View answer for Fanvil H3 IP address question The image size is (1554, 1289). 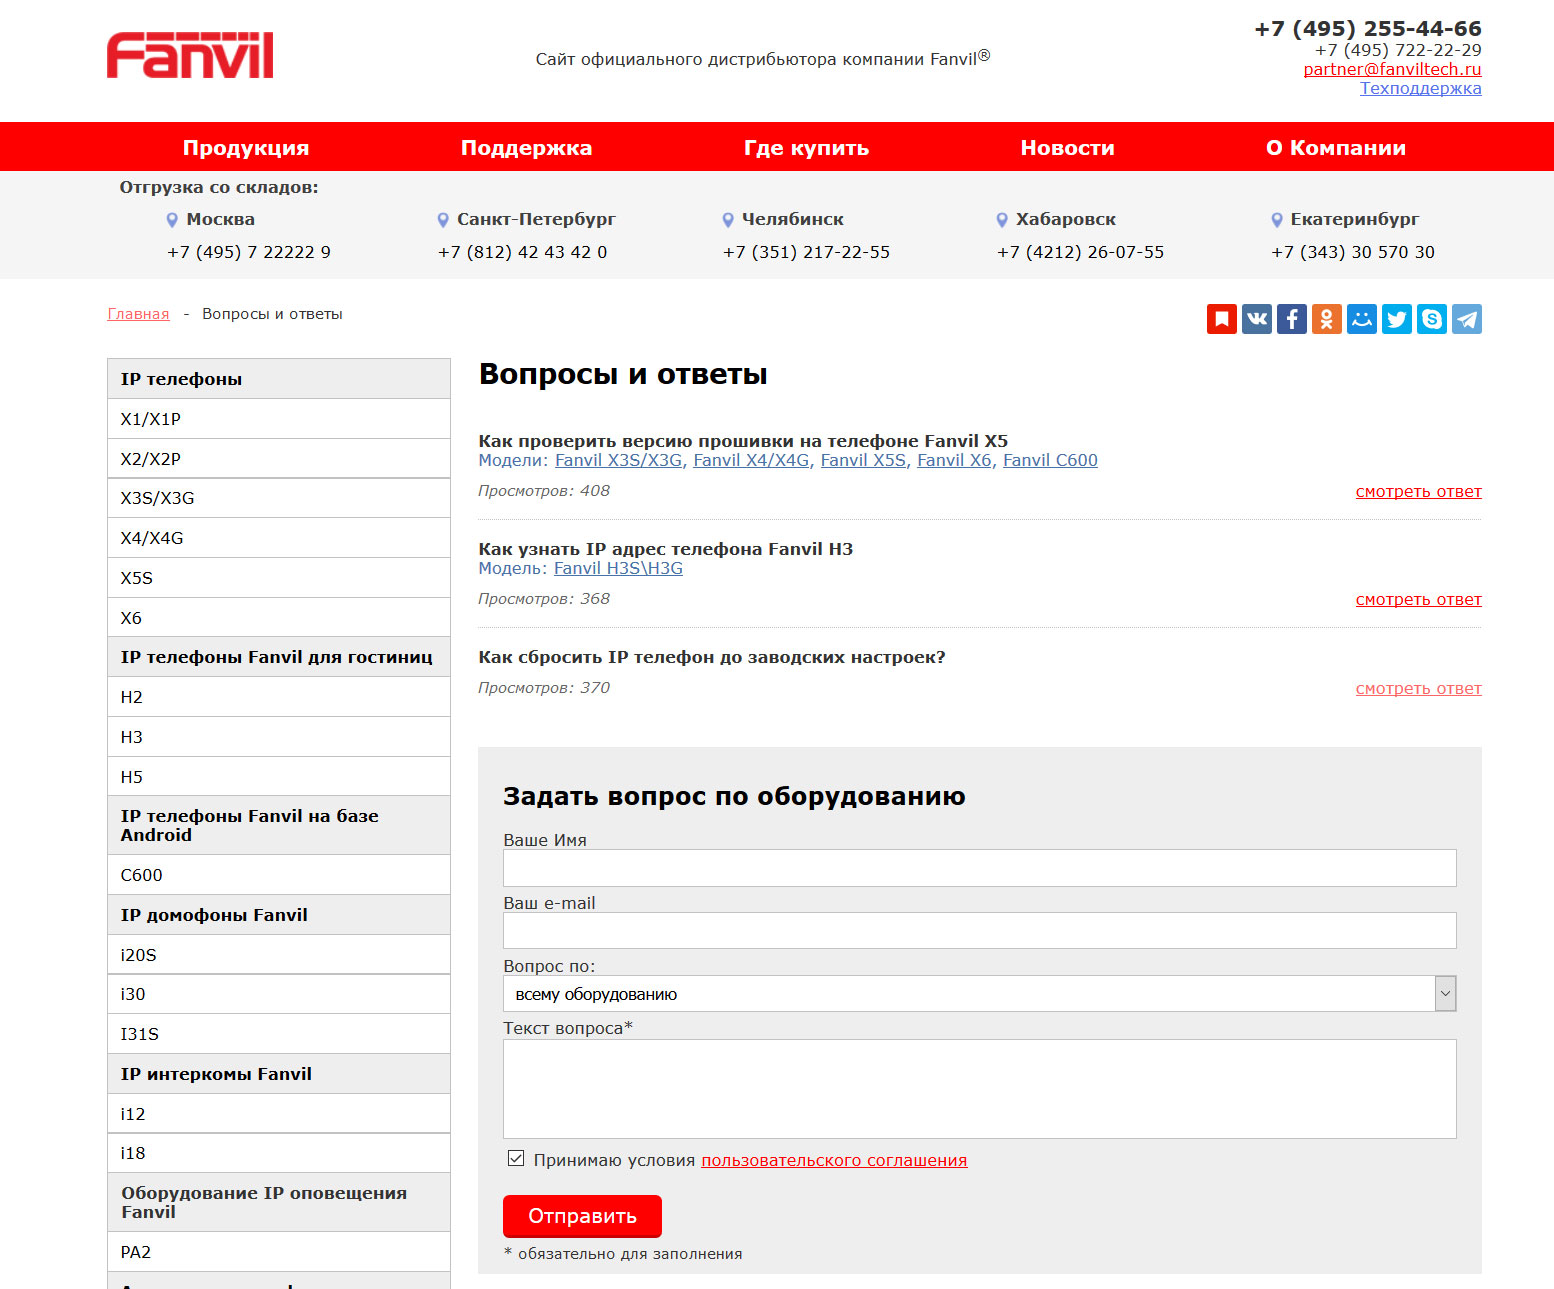click(x=1418, y=599)
